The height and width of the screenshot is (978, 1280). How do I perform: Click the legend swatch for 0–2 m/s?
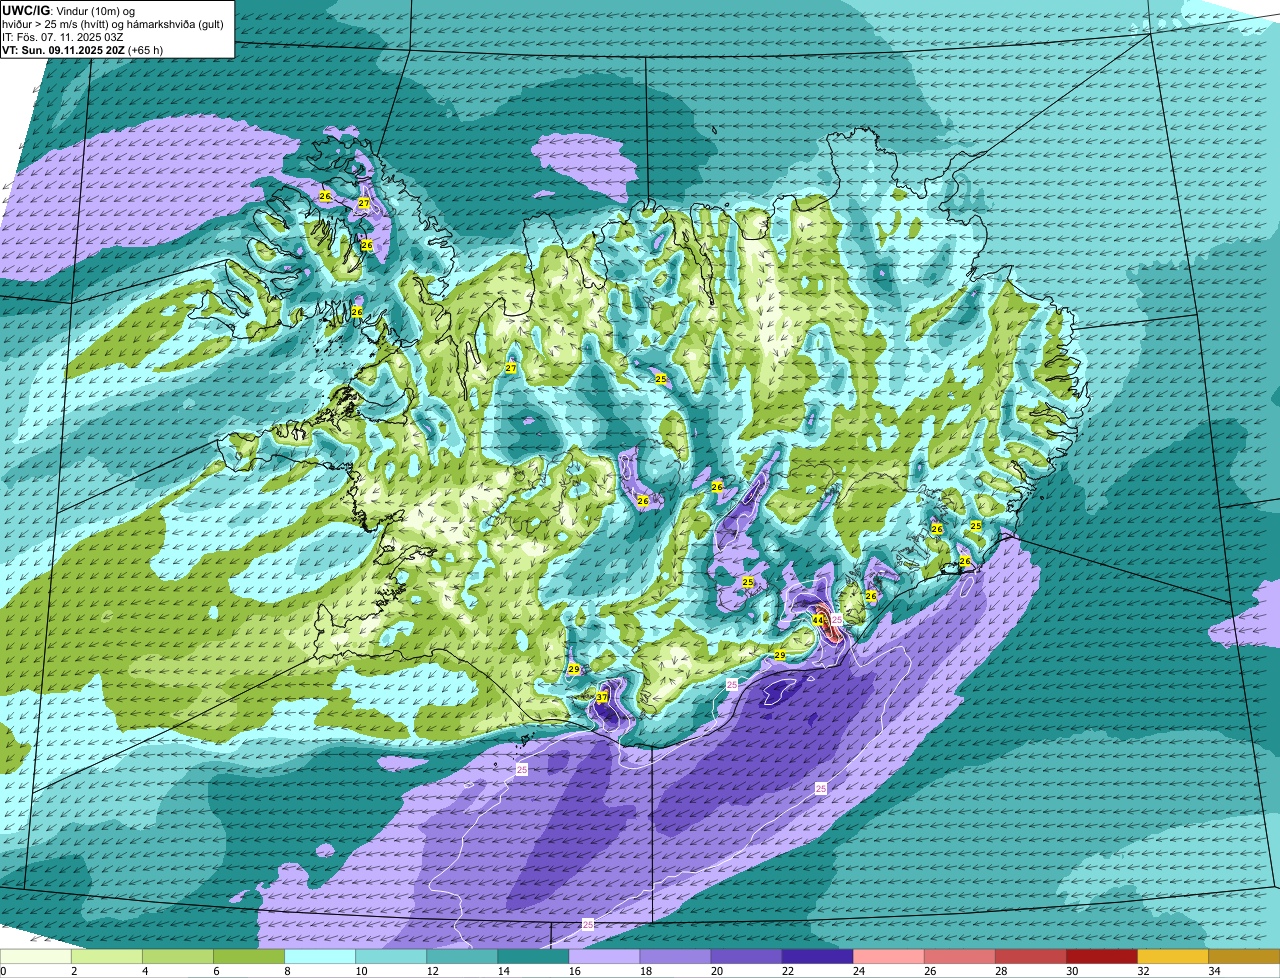36,957
